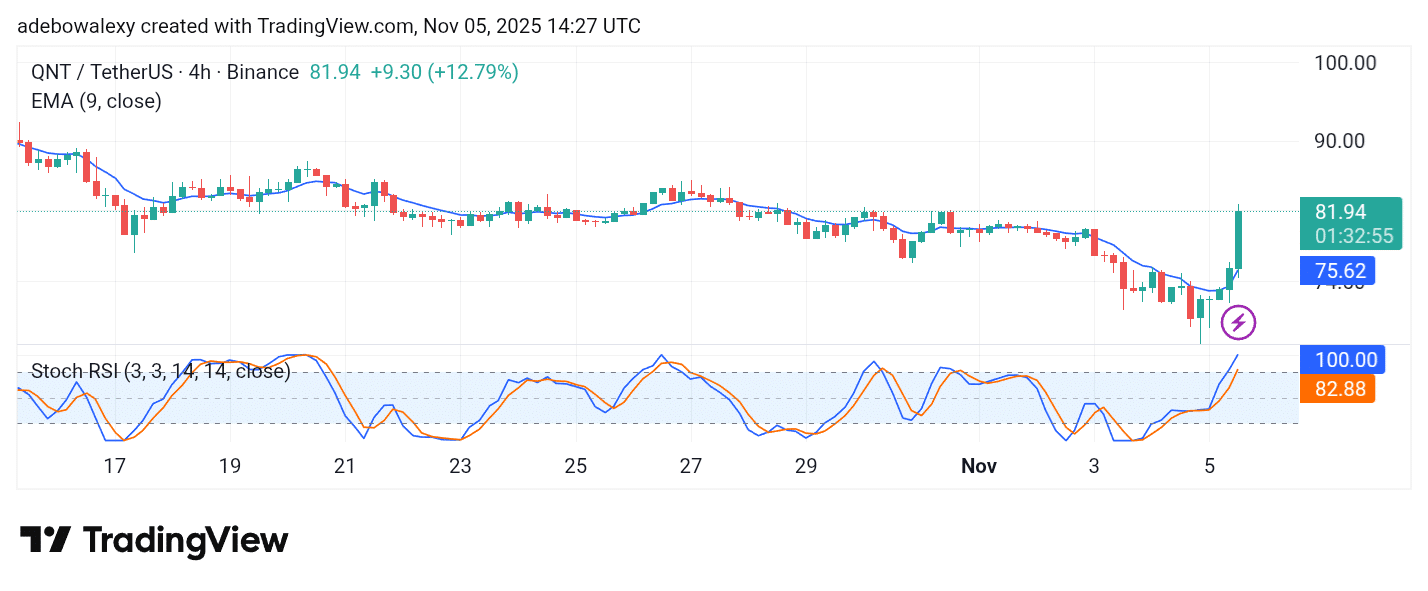Click the purple lightning bolt event icon

pos(1239,322)
